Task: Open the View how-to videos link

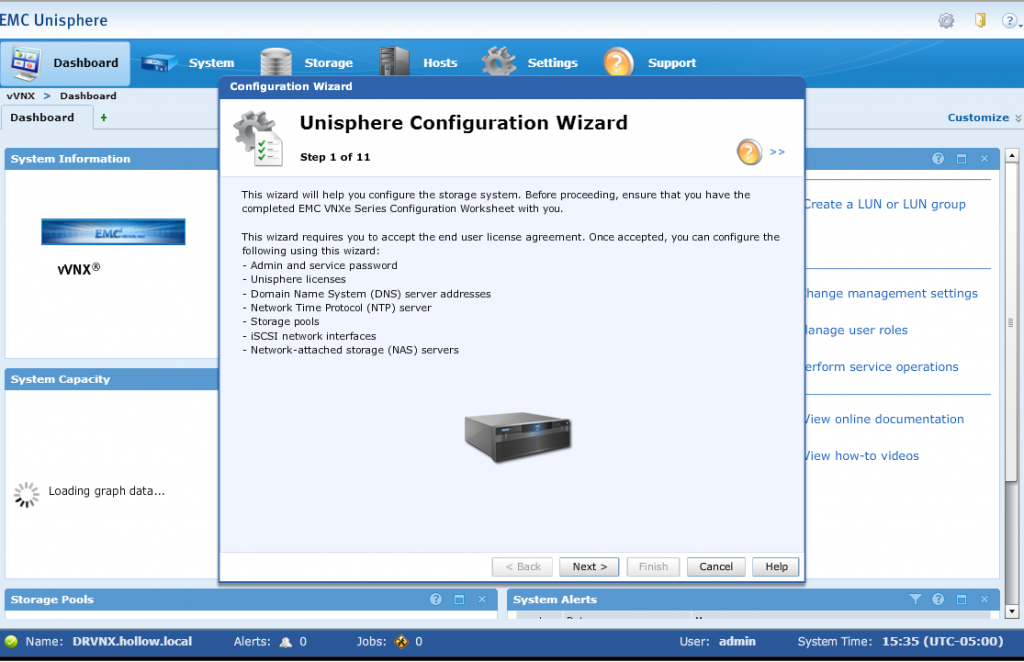Action: click(x=860, y=455)
